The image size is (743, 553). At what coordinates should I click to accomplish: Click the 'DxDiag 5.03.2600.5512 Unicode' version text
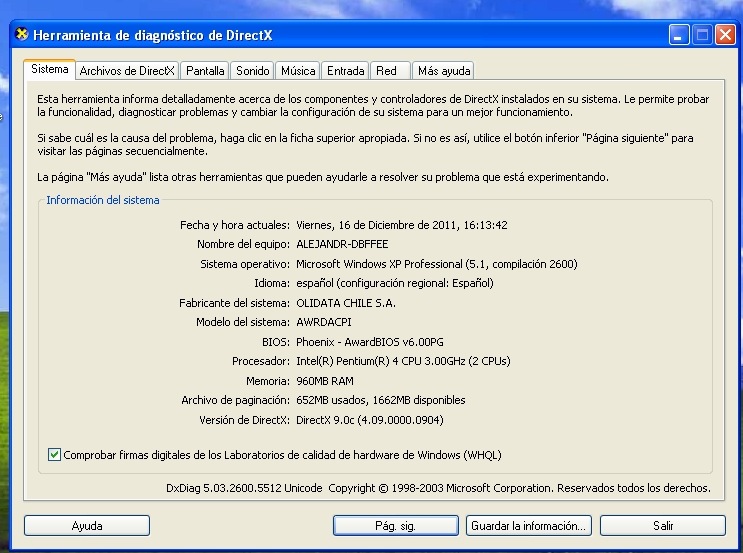244,488
